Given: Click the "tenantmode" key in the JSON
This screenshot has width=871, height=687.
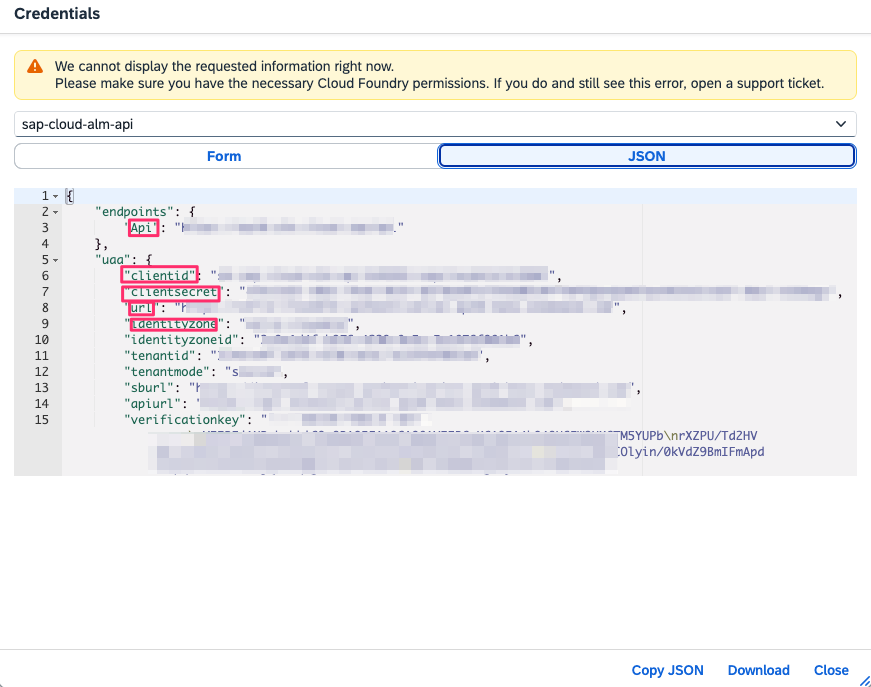Looking at the screenshot, I should click(x=164, y=372).
